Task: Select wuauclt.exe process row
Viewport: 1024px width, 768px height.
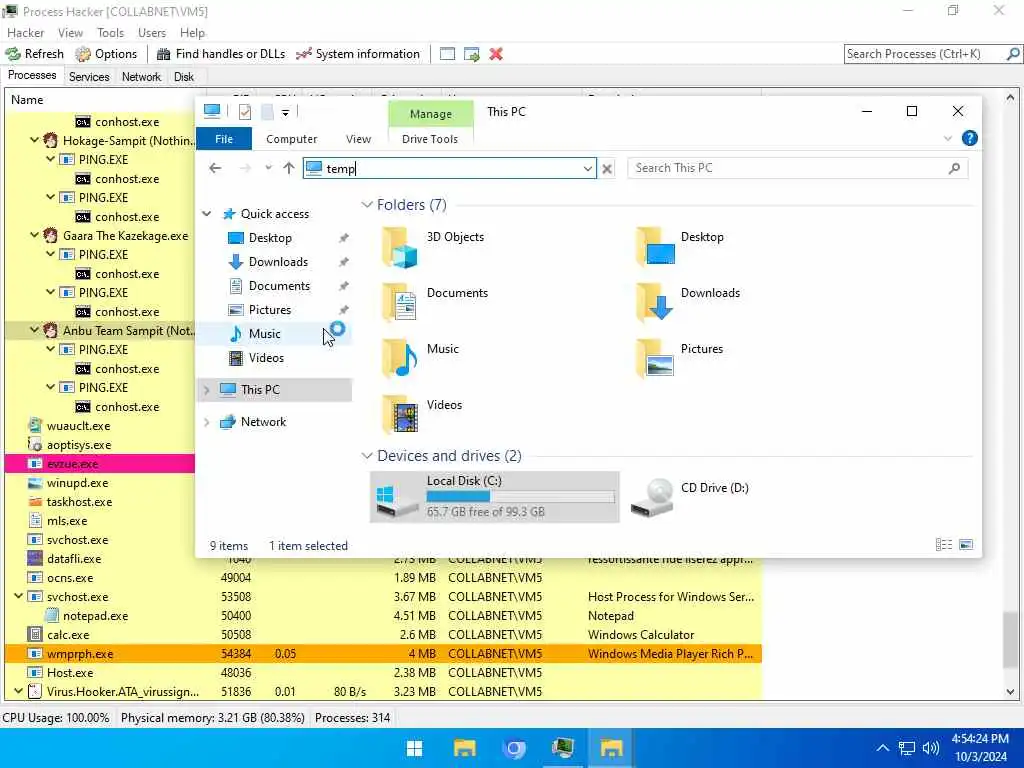Action: [100, 426]
